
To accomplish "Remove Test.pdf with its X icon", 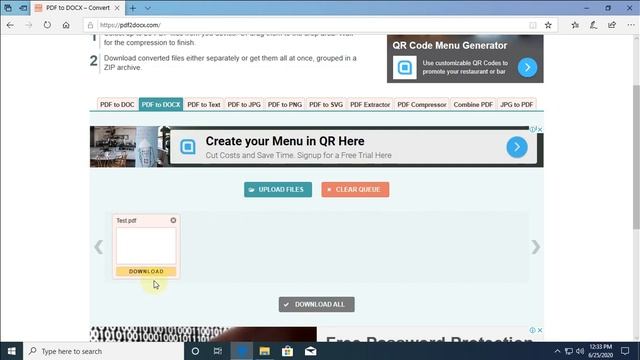I will tap(173, 220).
